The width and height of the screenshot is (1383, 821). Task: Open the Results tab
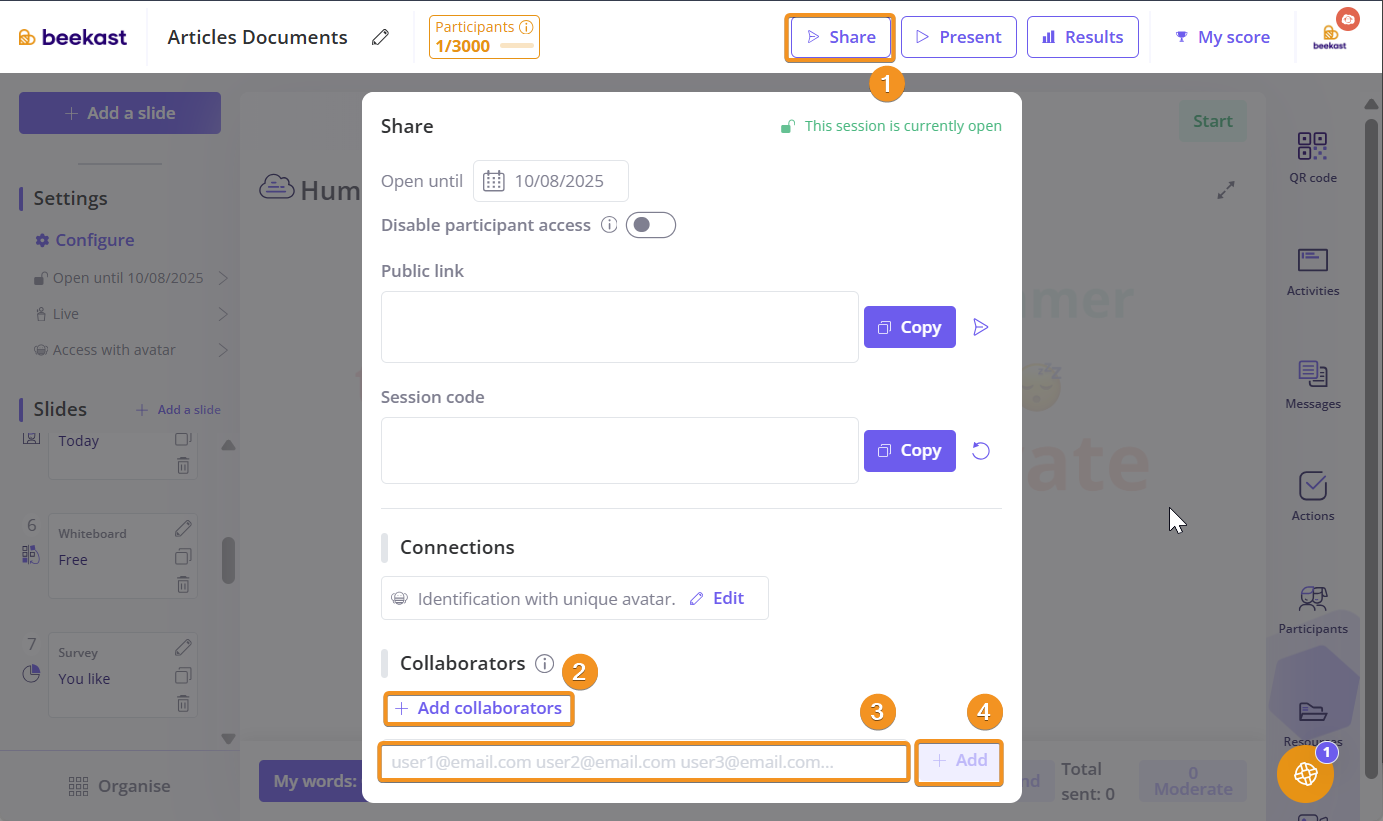[1082, 37]
